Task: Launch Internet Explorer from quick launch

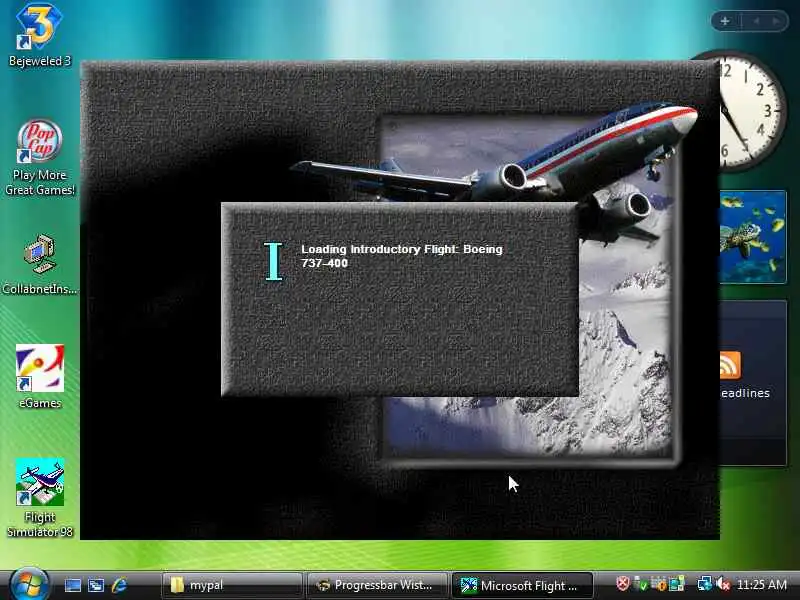Action: (x=119, y=585)
